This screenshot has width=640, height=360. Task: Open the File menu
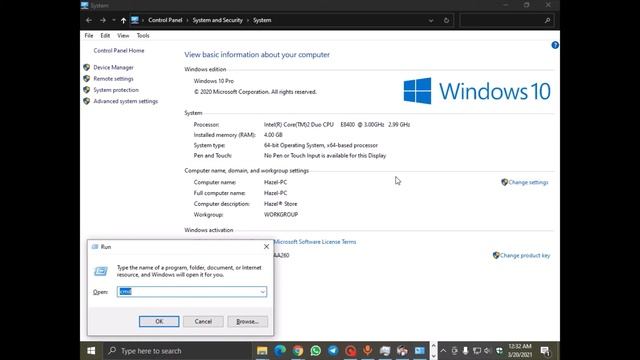coord(89,36)
